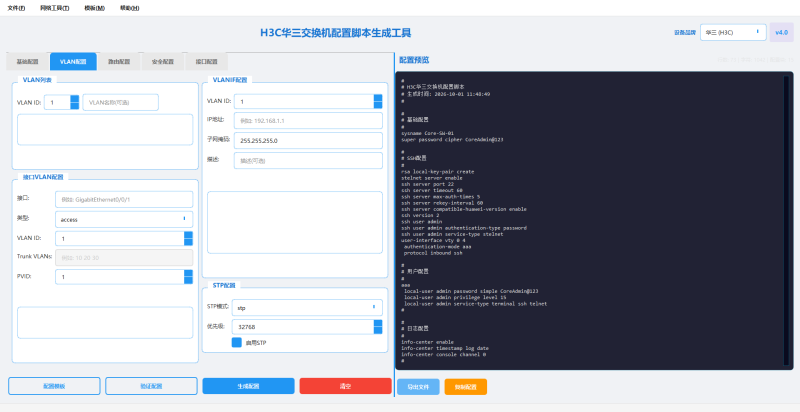
Task: Click the orange 复制配置 button
Action: pos(465,387)
